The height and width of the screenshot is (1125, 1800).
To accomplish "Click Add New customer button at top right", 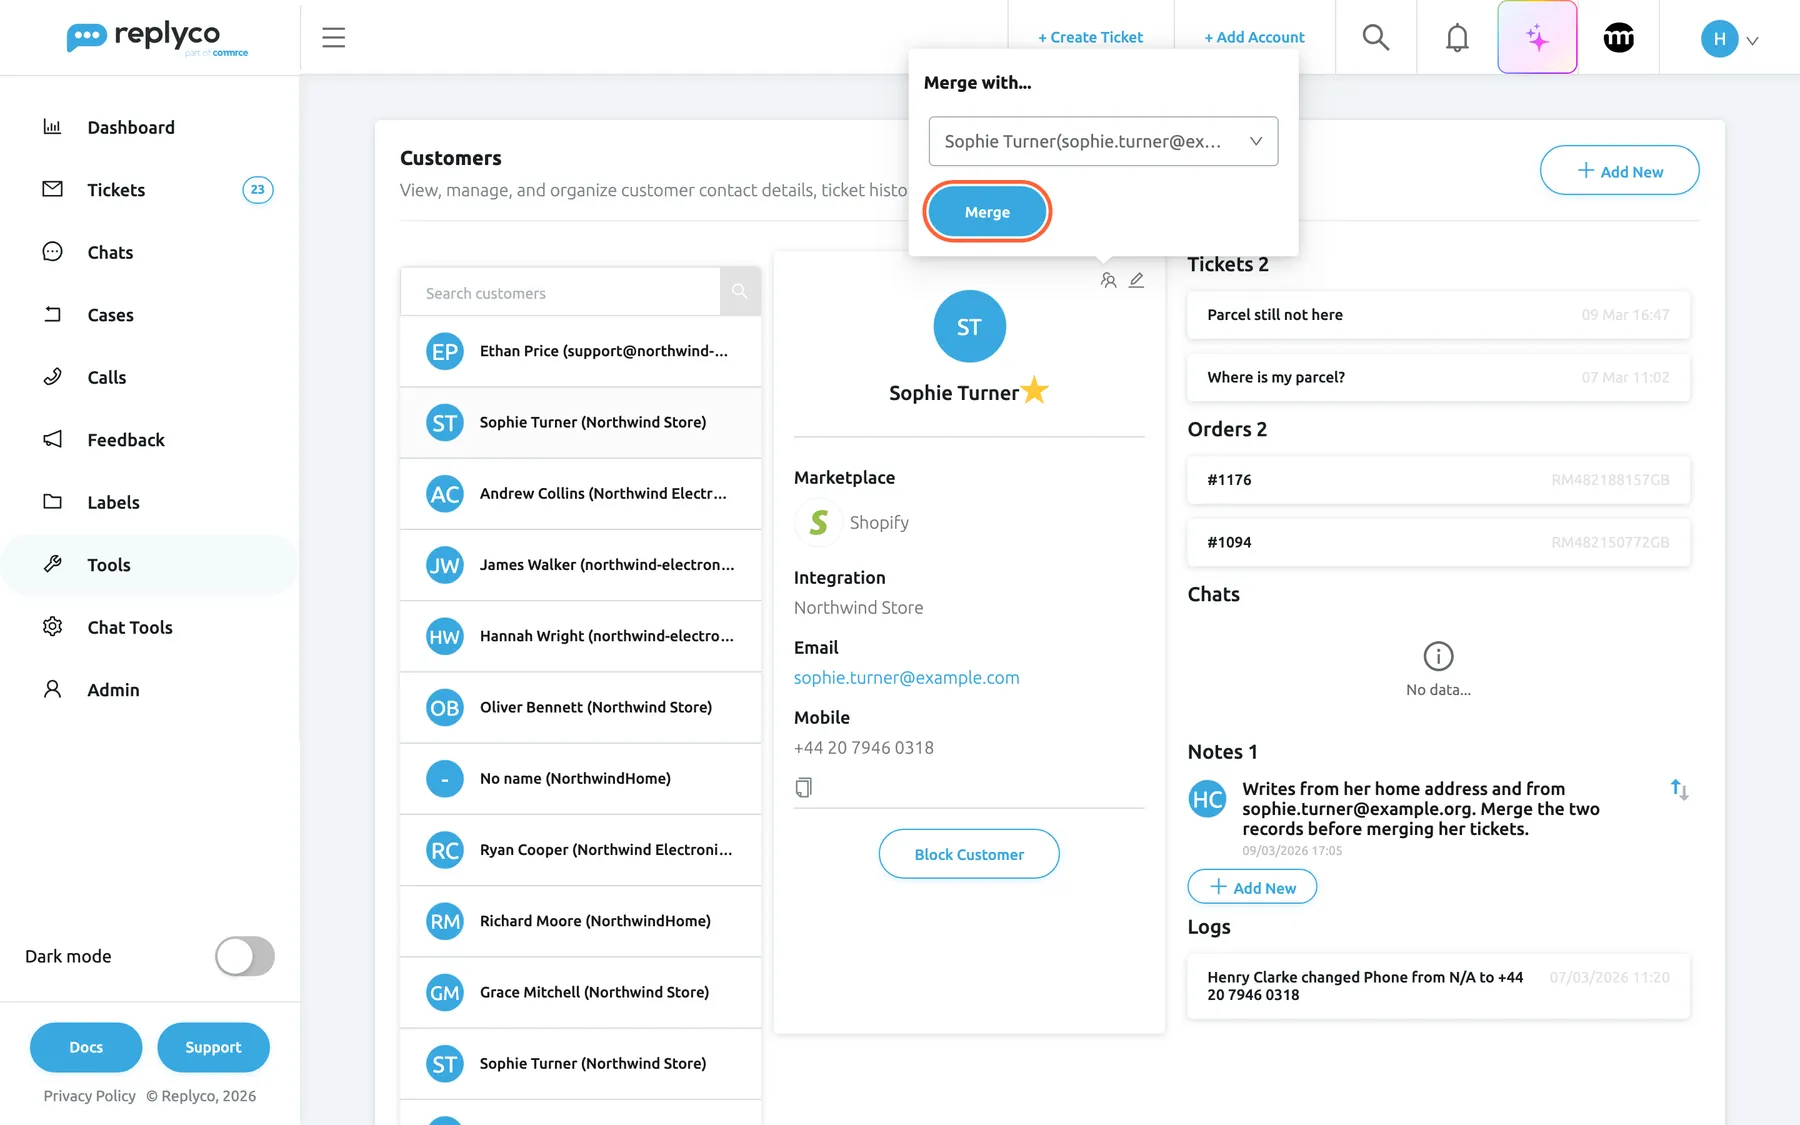I will coord(1619,171).
